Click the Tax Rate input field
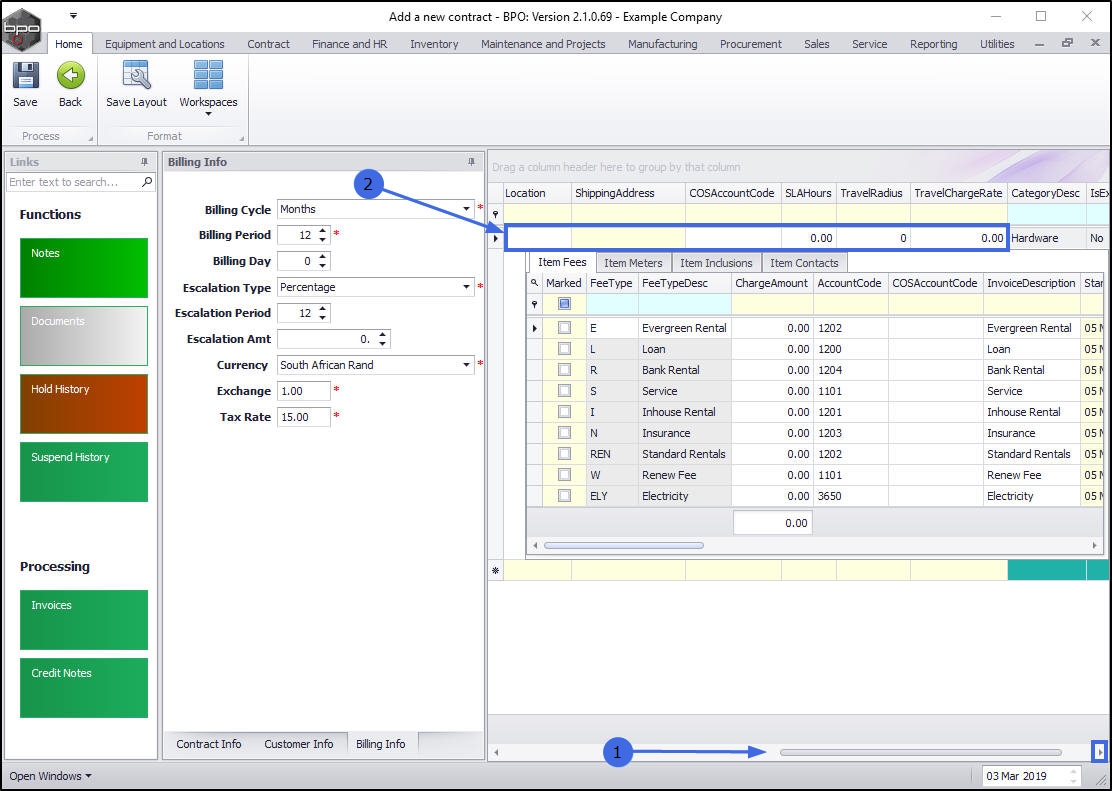 pos(303,417)
